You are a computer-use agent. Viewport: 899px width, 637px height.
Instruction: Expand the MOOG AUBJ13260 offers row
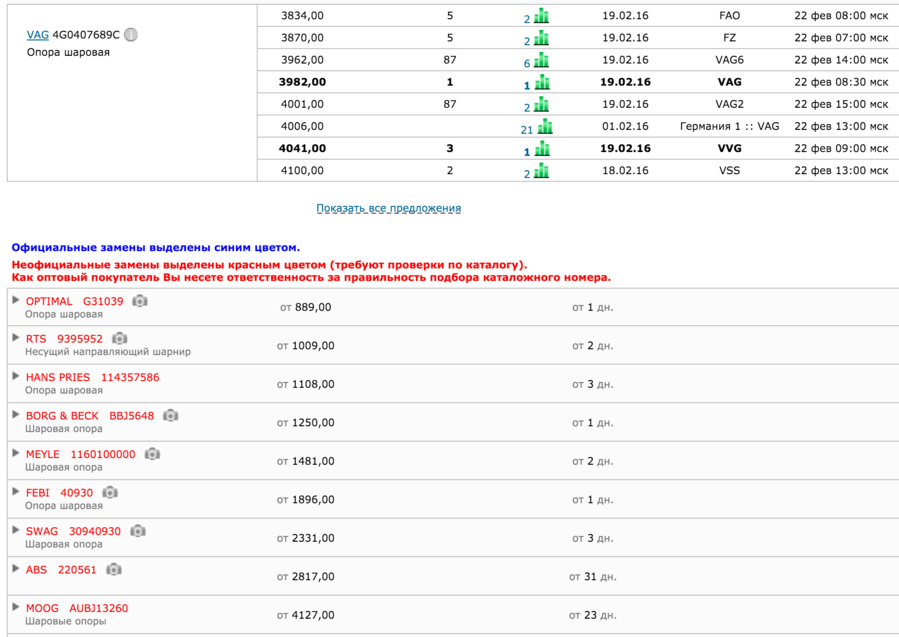(x=16, y=607)
